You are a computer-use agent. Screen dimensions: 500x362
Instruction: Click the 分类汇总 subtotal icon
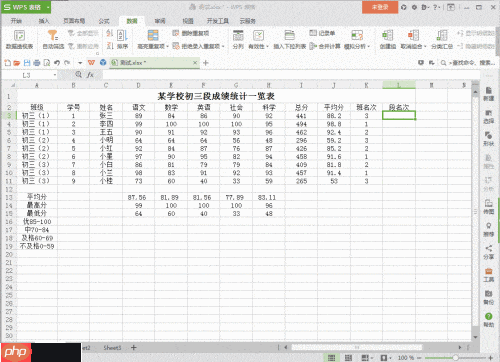tap(442, 35)
